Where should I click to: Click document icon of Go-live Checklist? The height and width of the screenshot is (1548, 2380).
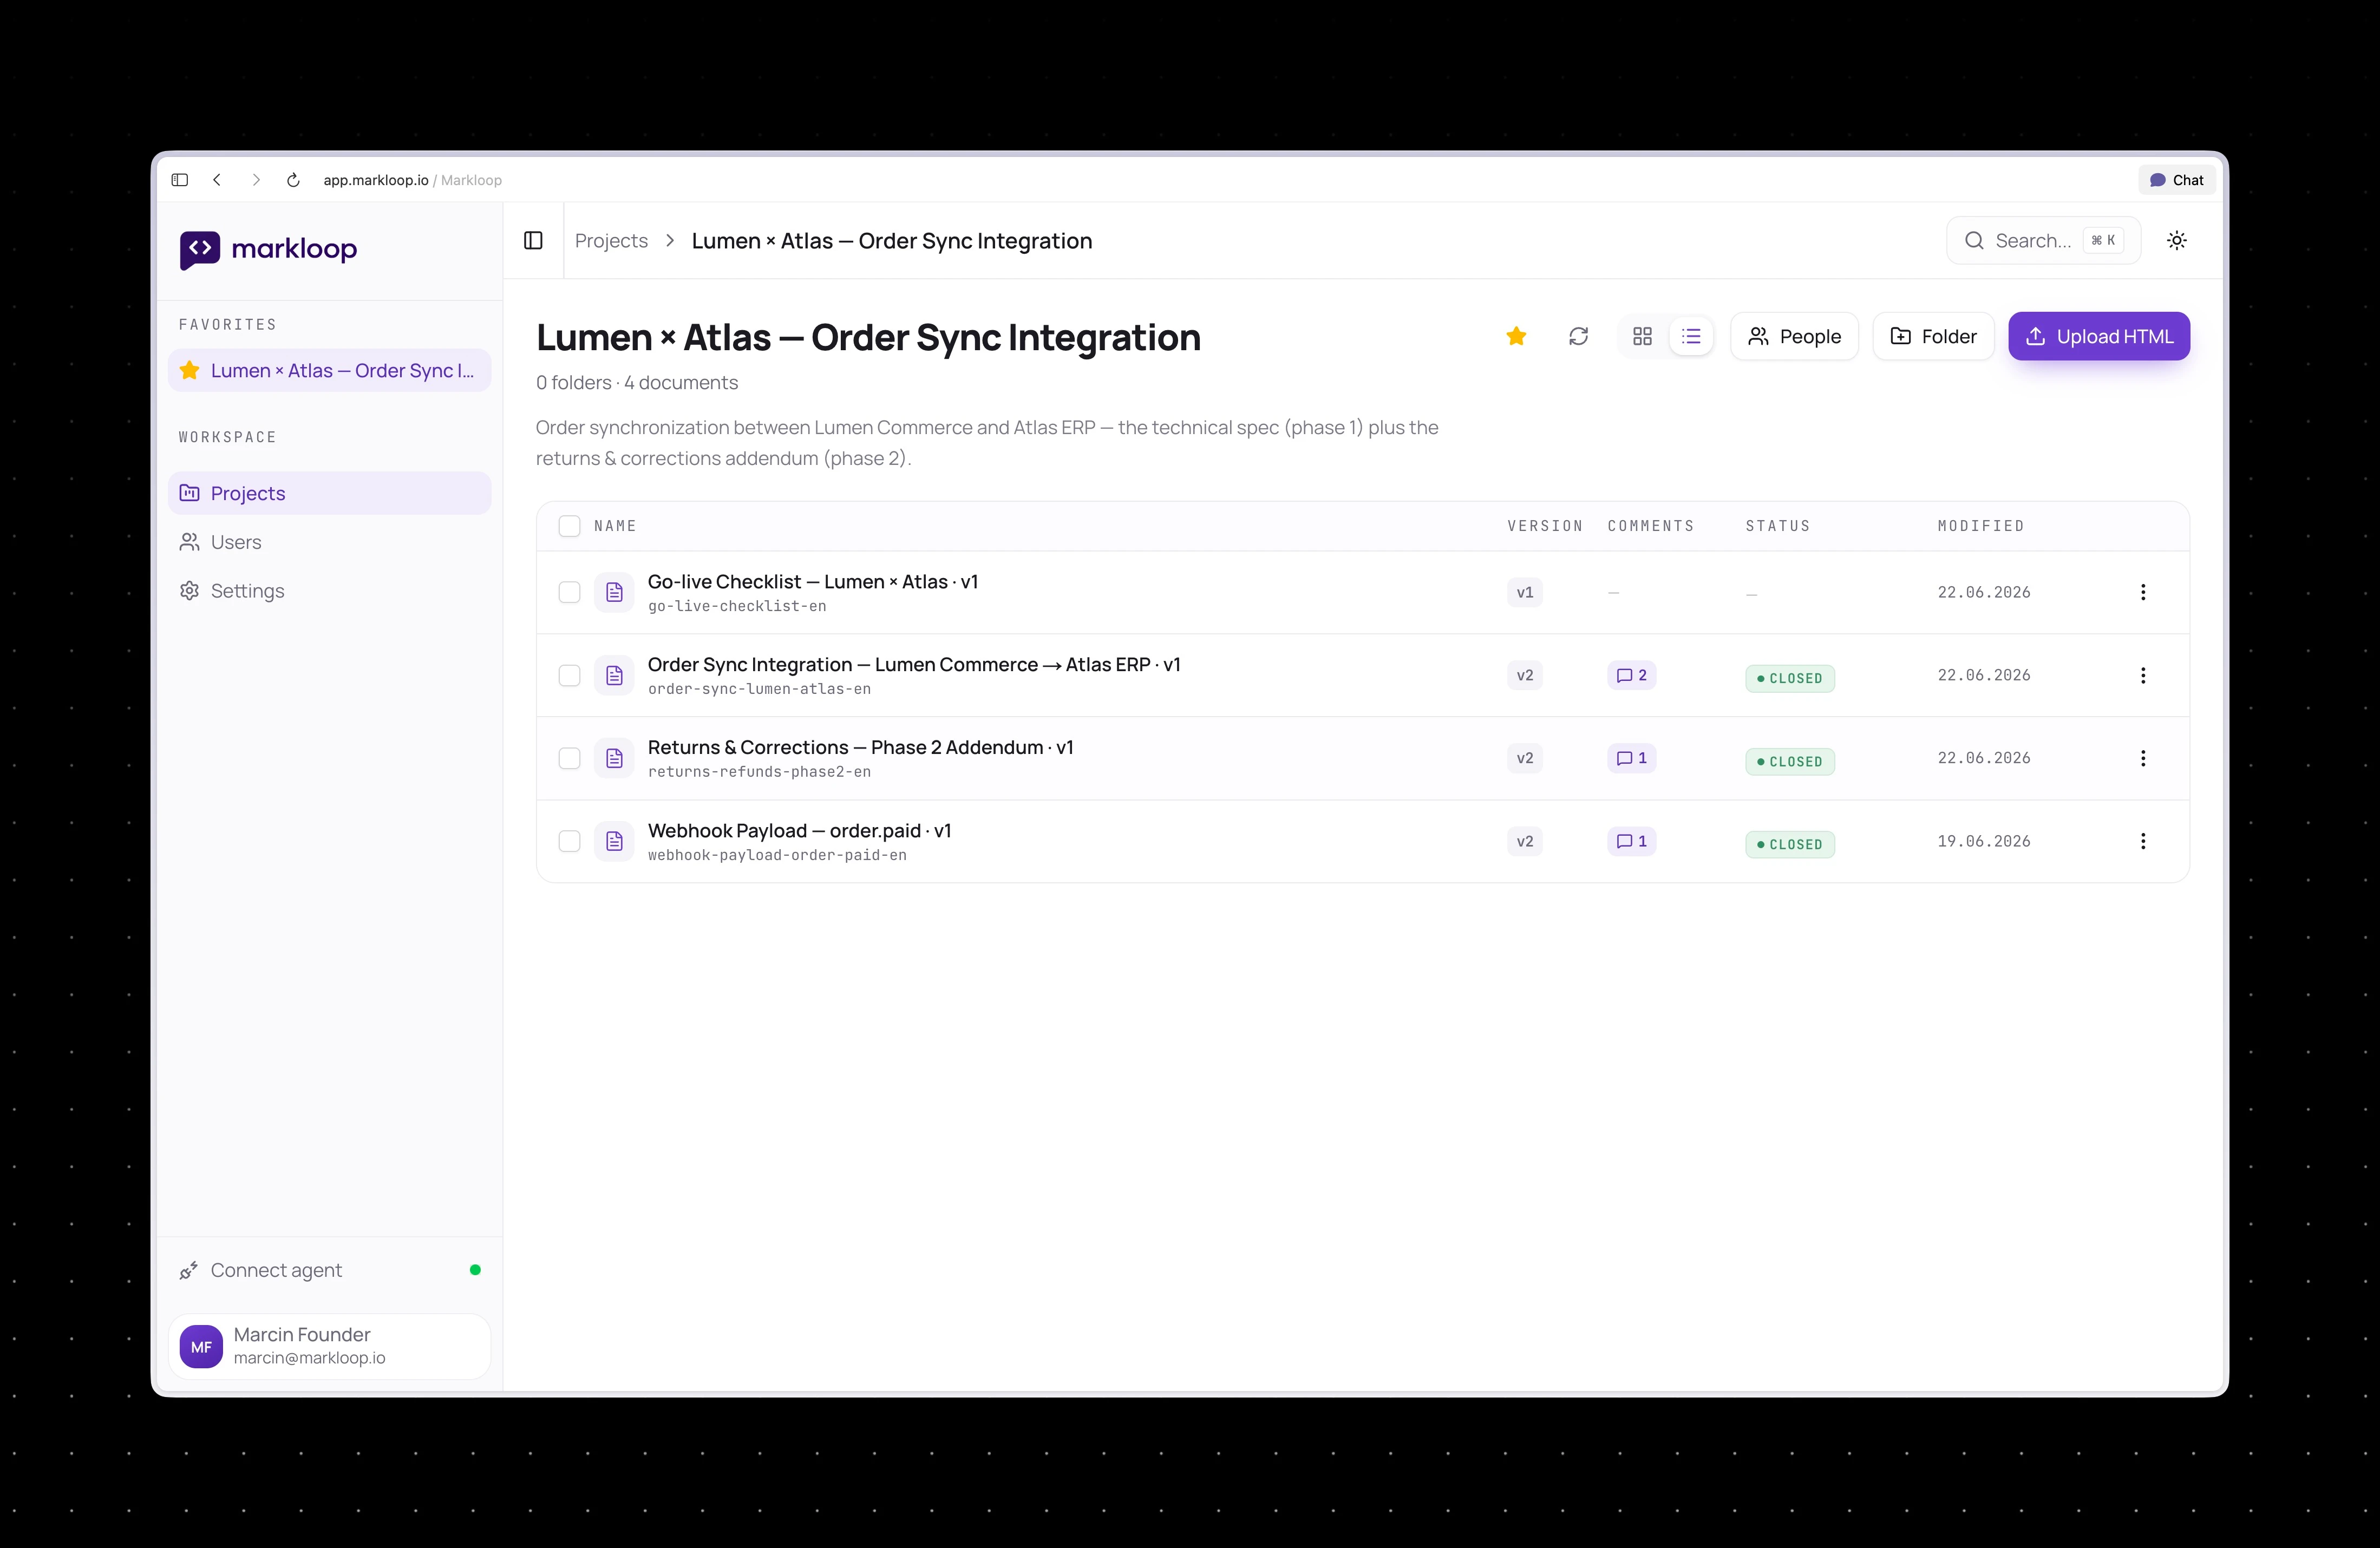[614, 592]
